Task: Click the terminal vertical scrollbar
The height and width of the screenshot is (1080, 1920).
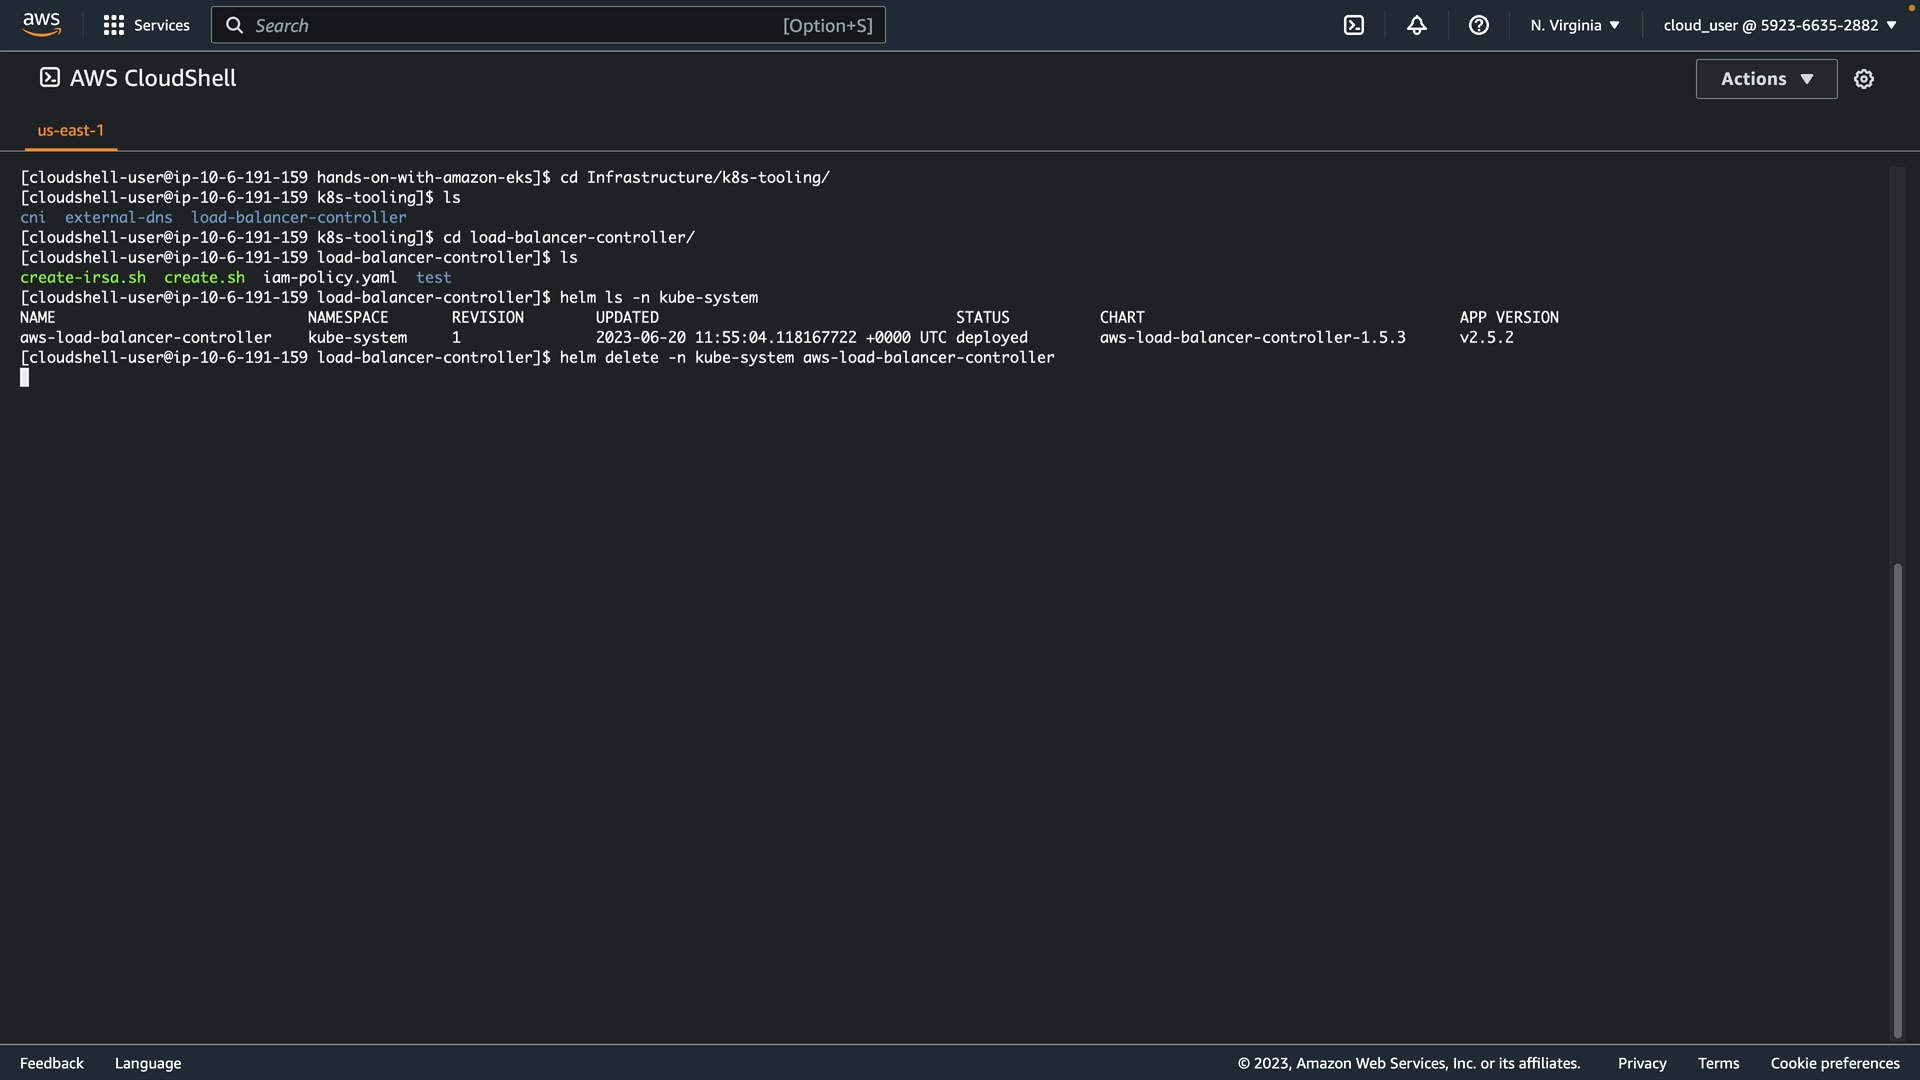Action: tap(1897, 800)
